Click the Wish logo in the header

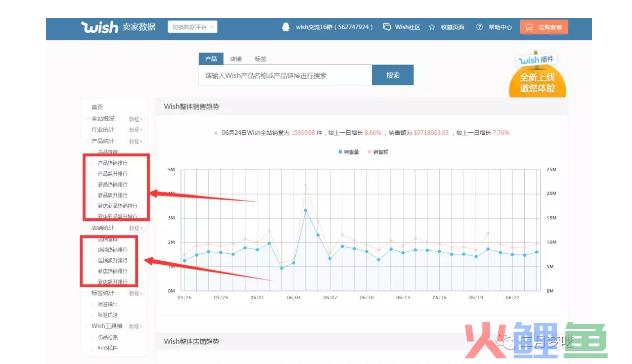point(100,27)
